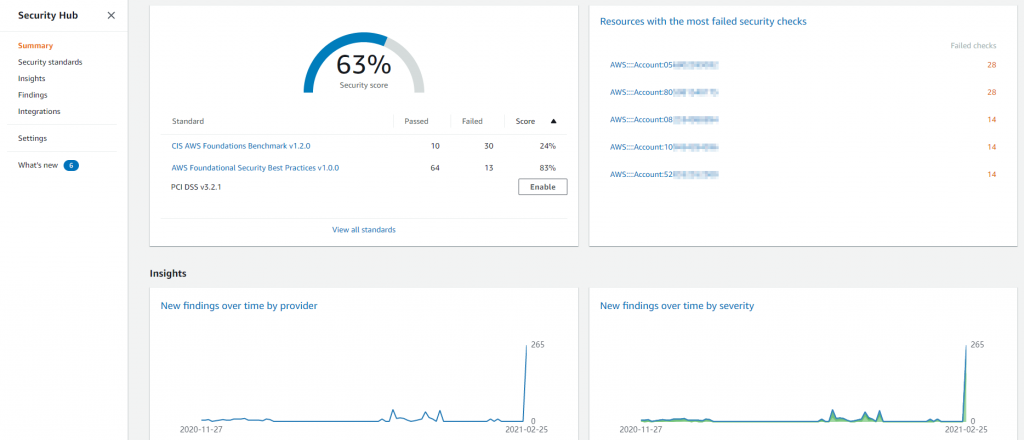The height and width of the screenshot is (440, 1024).
Task: Open Insights in the sidebar navigation
Action: click(x=31, y=78)
